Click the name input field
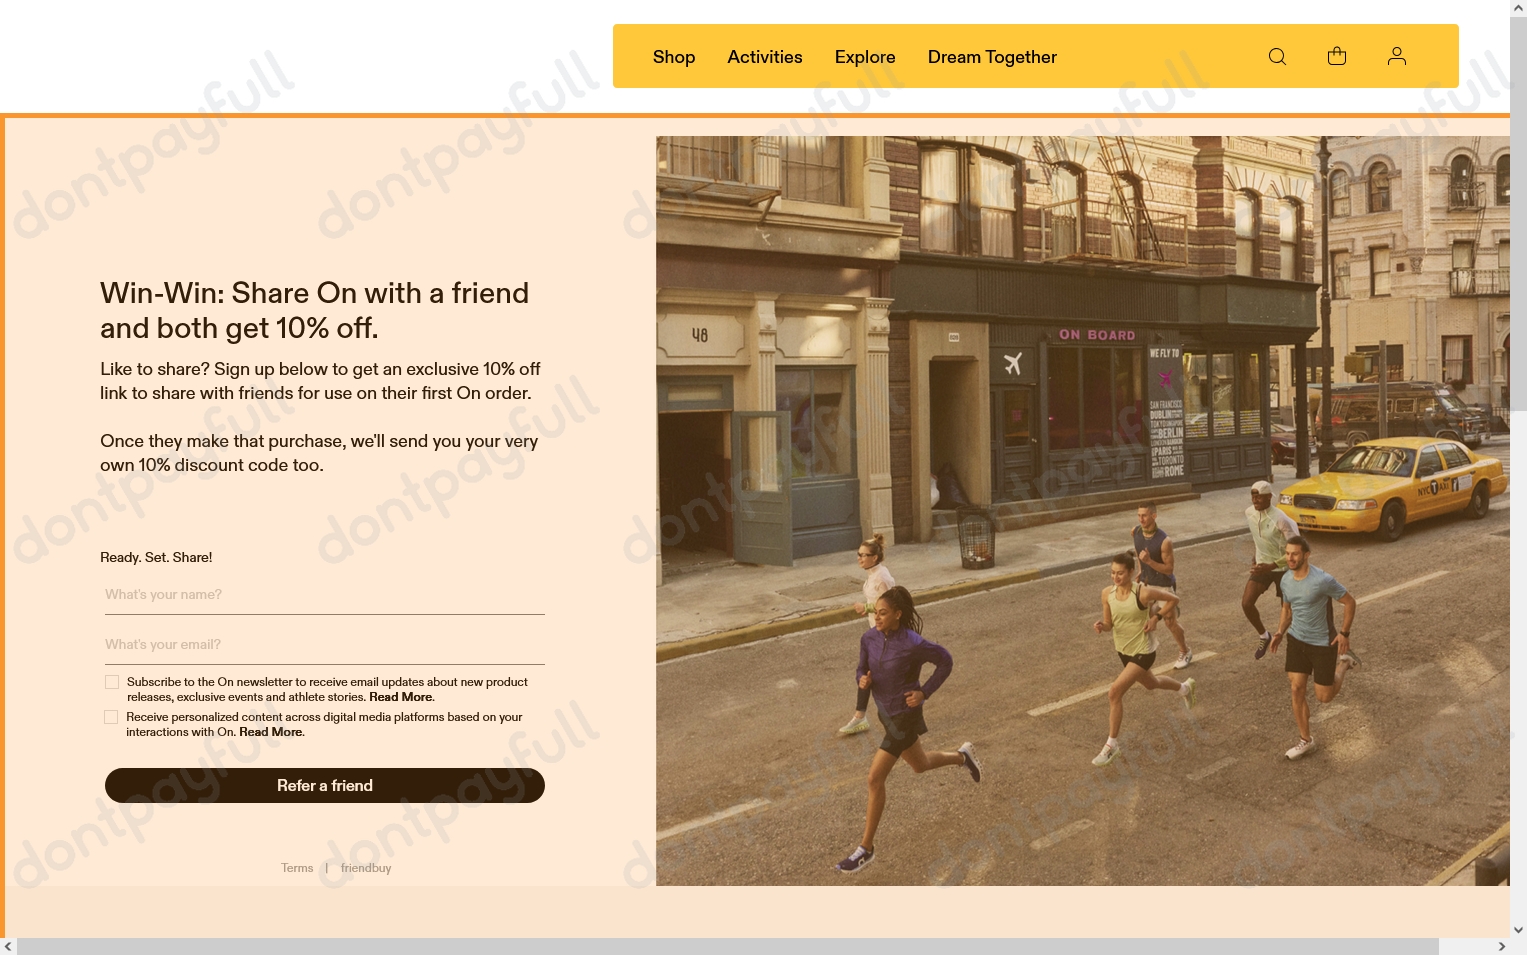 (x=324, y=594)
